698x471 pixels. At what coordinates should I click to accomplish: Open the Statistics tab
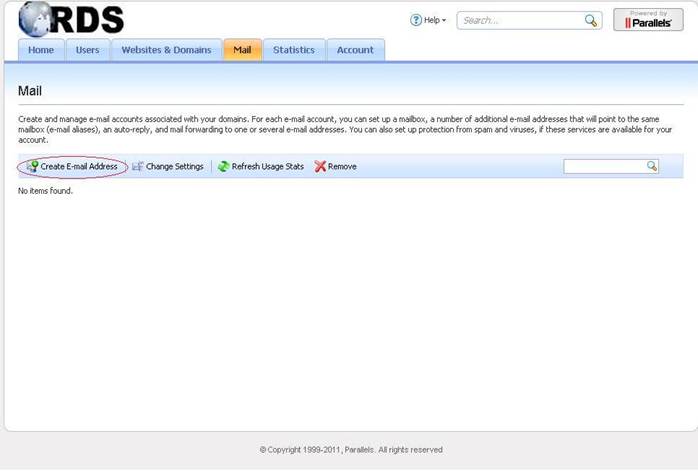pos(294,50)
